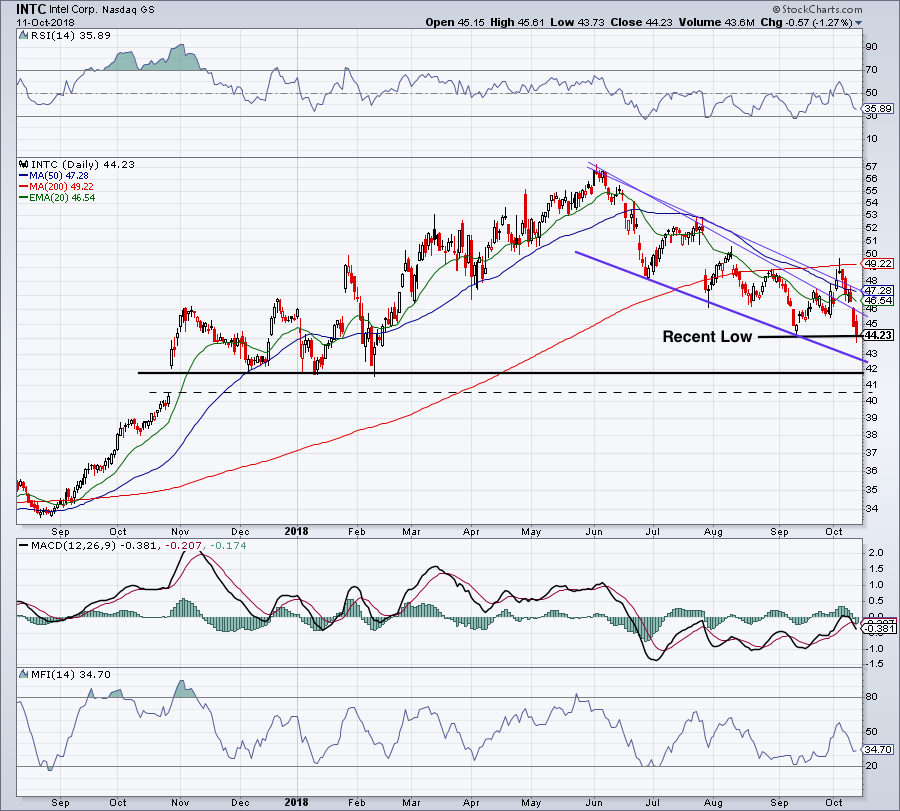This screenshot has height=811, width=900.
Task: Click the MFI(14) 34.70 panel label
Action: click(70, 674)
